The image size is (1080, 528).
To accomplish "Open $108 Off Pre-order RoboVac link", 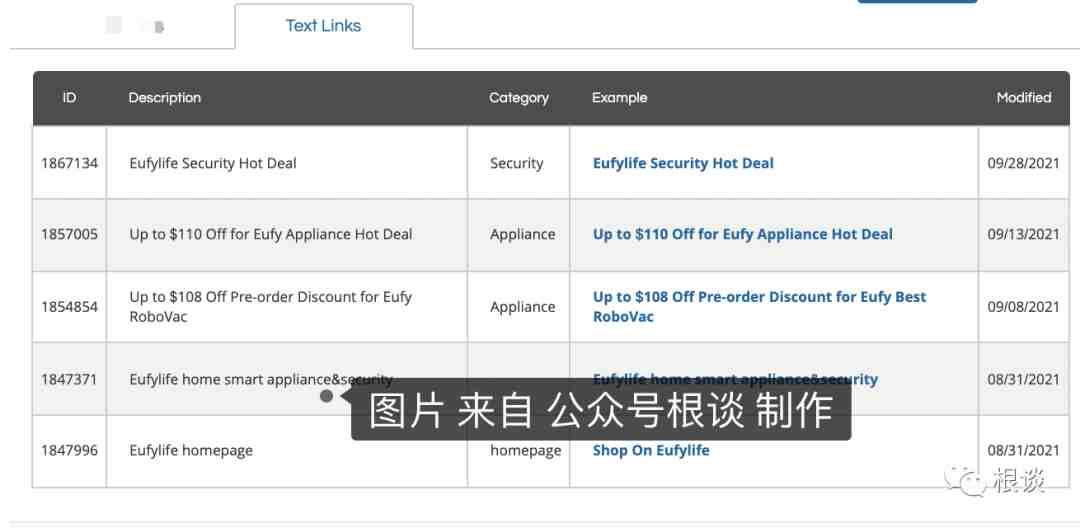I will (759, 306).
